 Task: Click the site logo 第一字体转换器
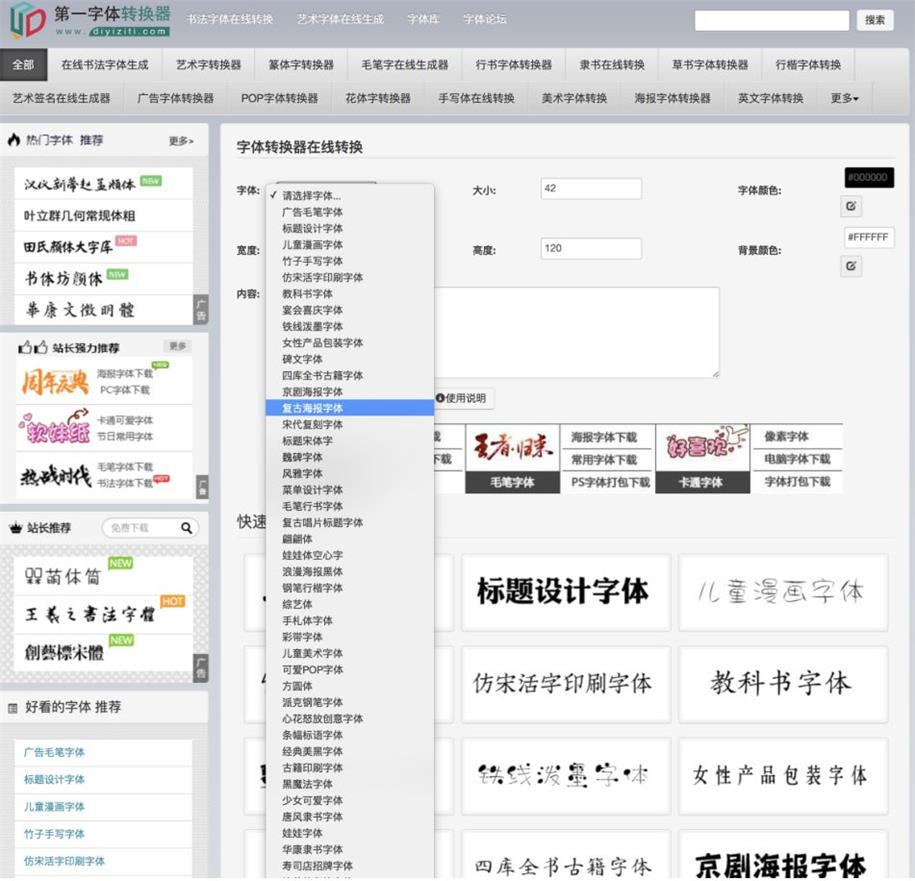click(x=90, y=21)
